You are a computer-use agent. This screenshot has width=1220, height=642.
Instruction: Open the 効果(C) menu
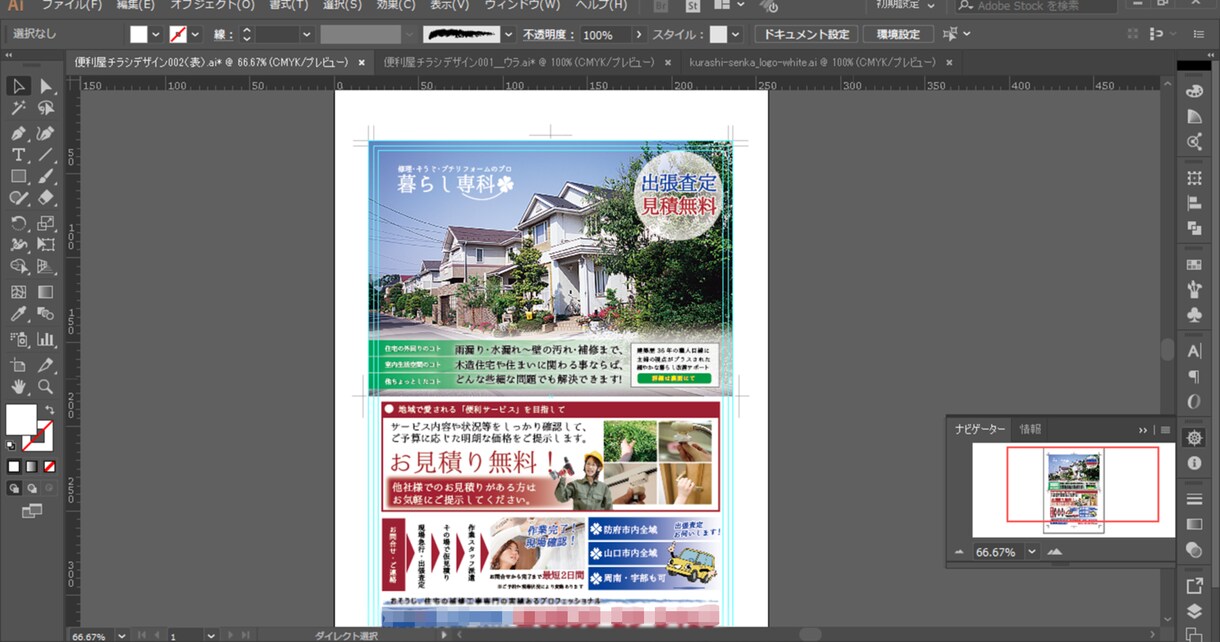tap(397, 5)
